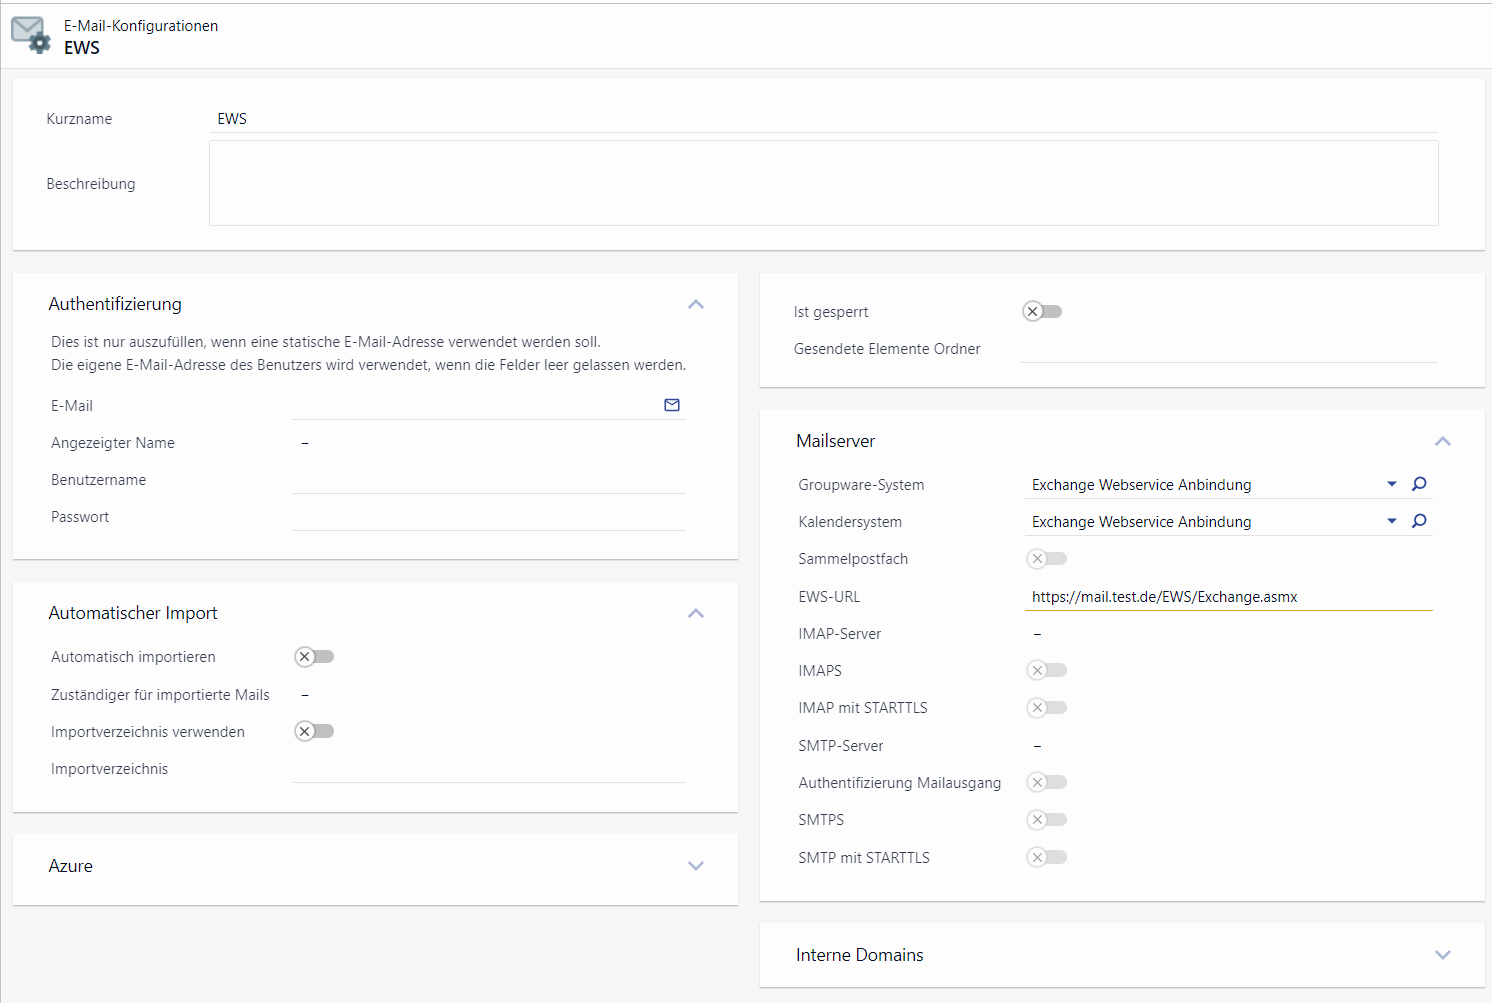Screen dimensions: 1492x1003
Task: Toggle the IMAPS switch
Action: point(1047,670)
